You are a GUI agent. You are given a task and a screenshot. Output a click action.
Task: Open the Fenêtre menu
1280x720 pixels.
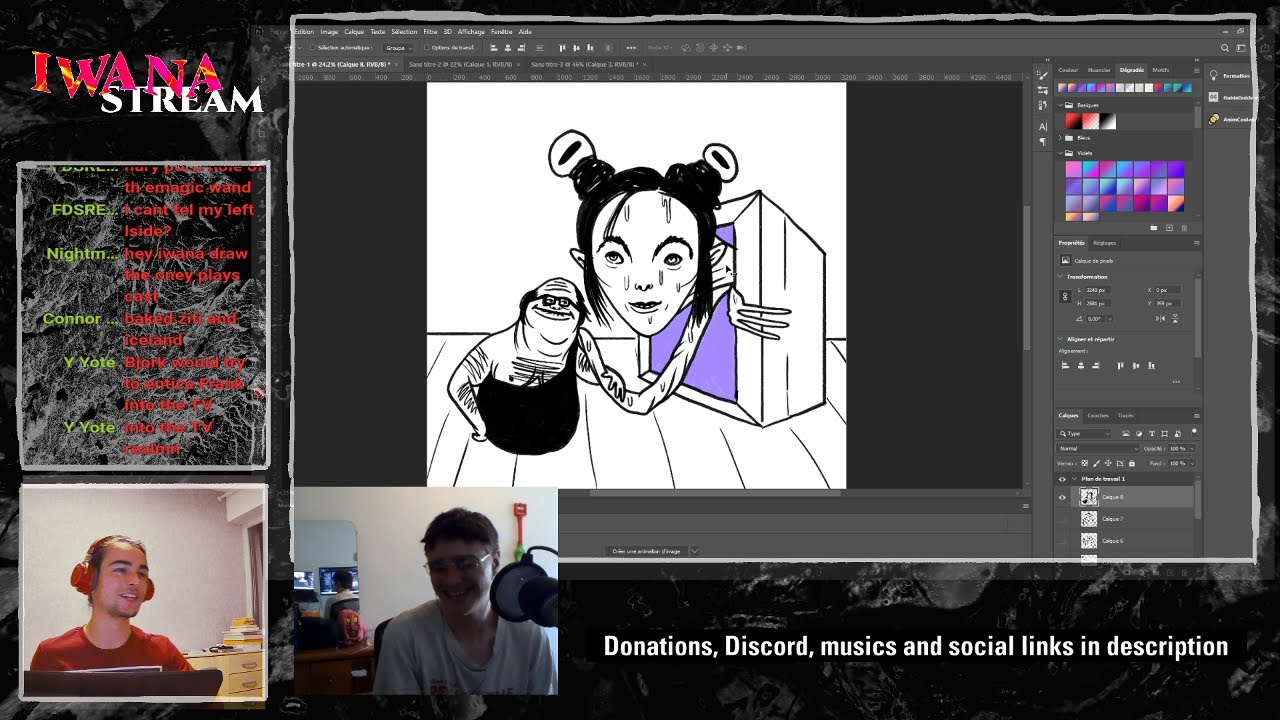pyautogui.click(x=501, y=32)
